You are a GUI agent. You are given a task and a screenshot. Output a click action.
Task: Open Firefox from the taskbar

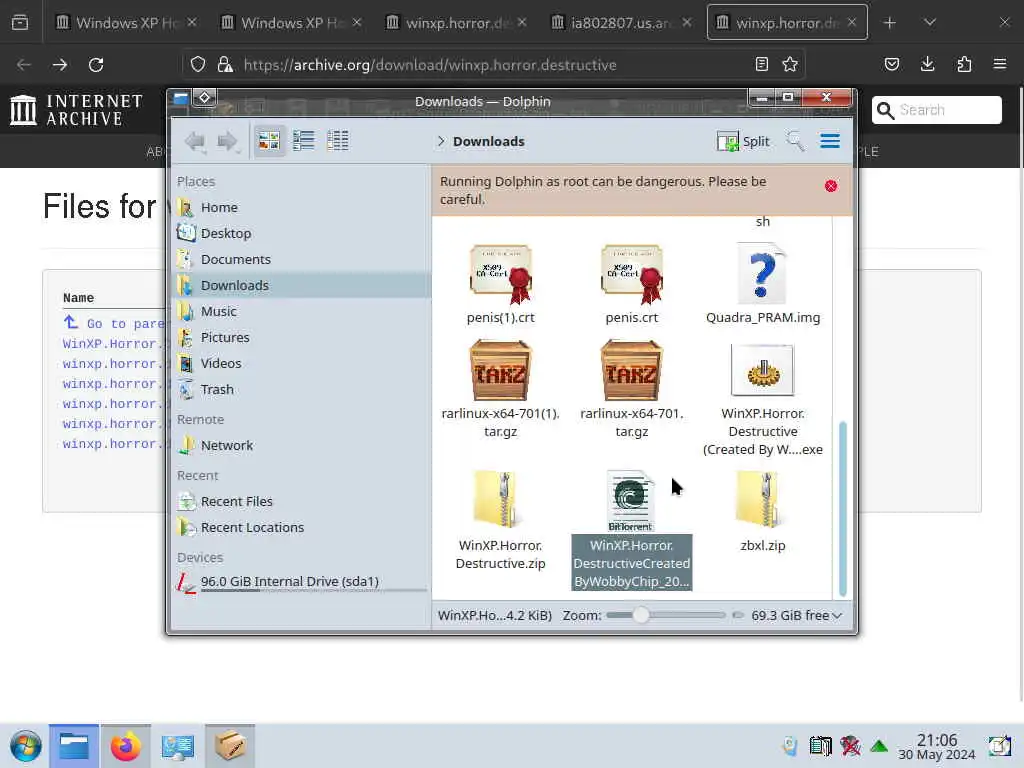coord(125,746)
